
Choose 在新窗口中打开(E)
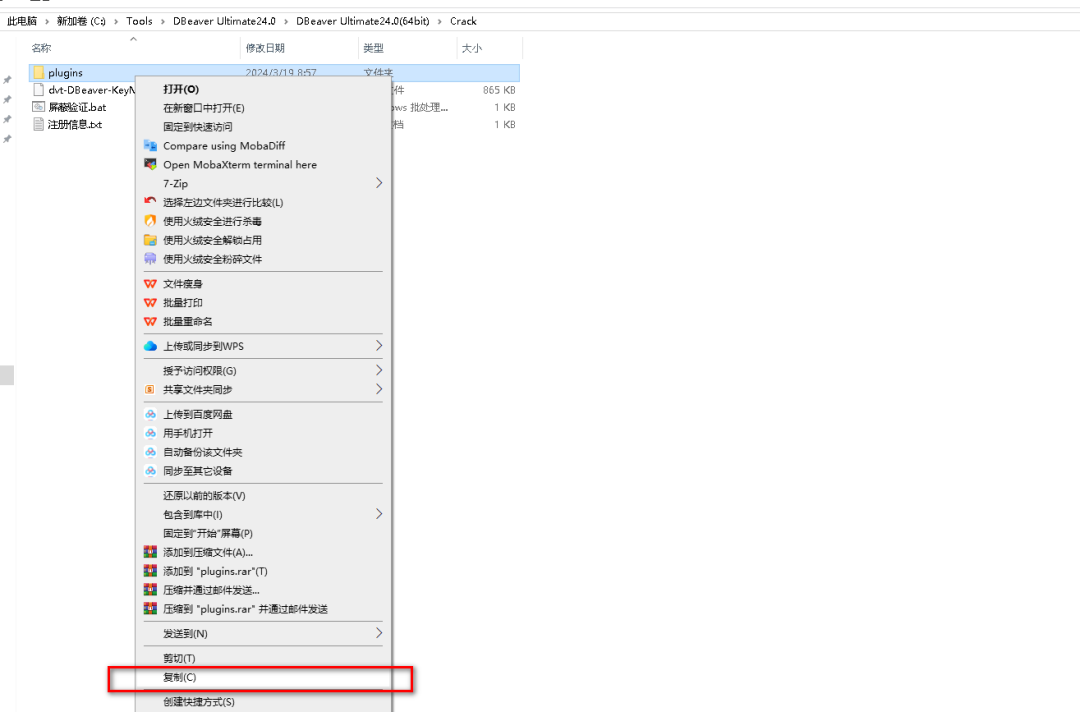(262, 108)
